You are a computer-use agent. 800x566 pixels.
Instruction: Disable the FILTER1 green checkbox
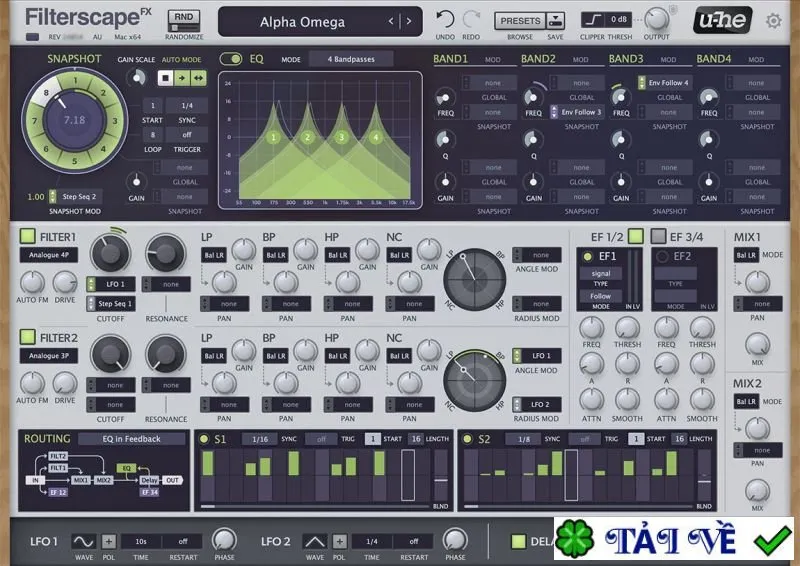(28, 236)
